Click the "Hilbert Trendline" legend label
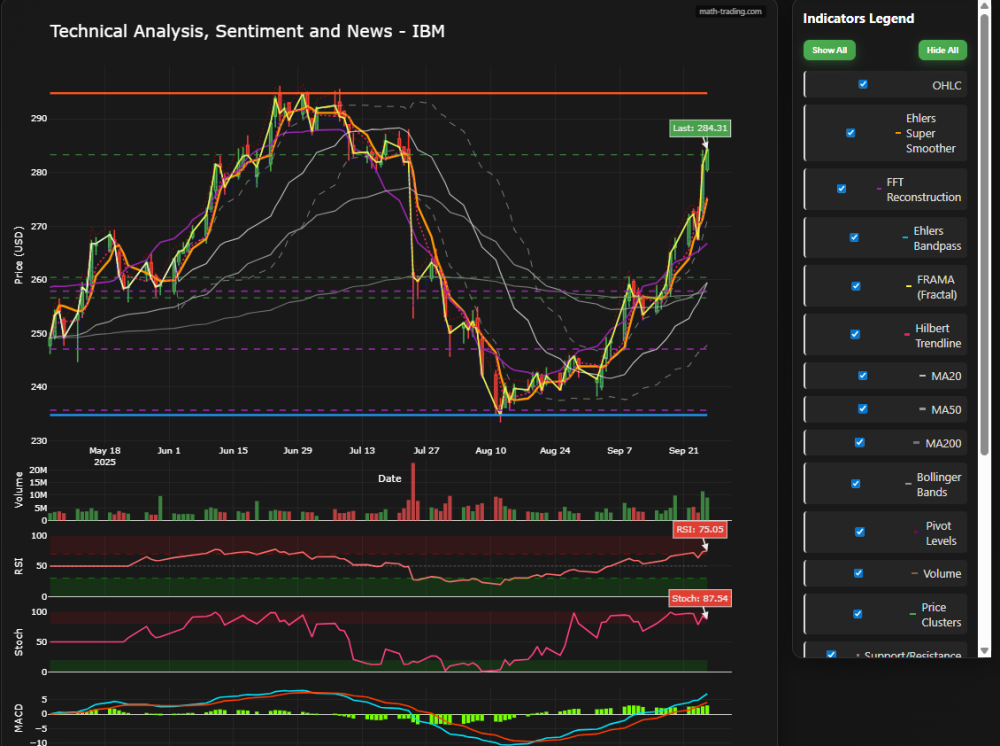The image size is (1000, 746). click(938, 335)
